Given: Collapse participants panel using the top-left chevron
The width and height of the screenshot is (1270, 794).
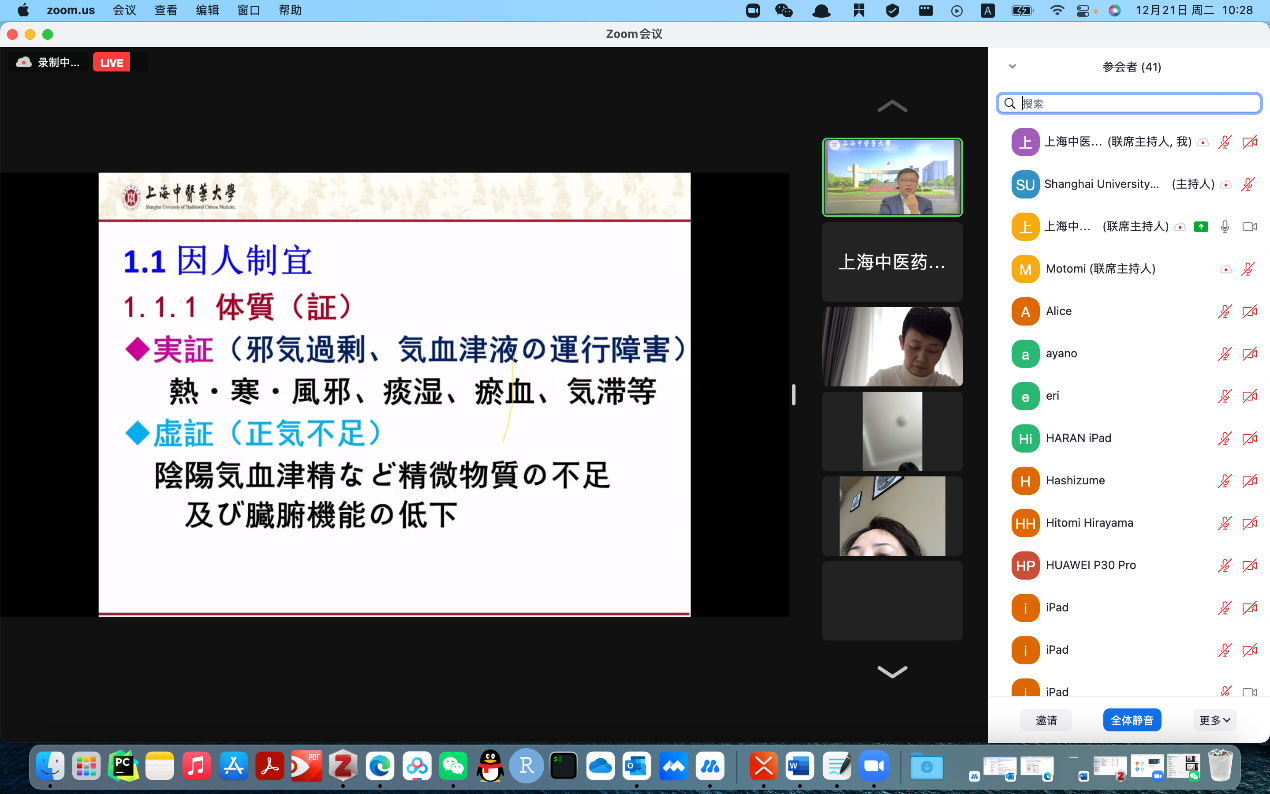Looking at the screenshot, I should point(1012,67).
